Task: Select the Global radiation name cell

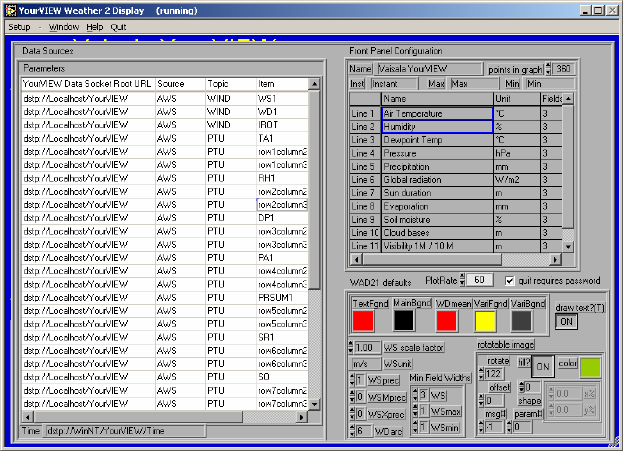Action: [x=437, y=180]
